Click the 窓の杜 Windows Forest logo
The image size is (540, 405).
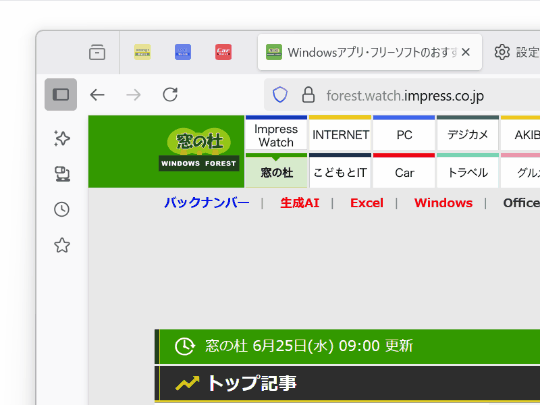coord(199,149)
